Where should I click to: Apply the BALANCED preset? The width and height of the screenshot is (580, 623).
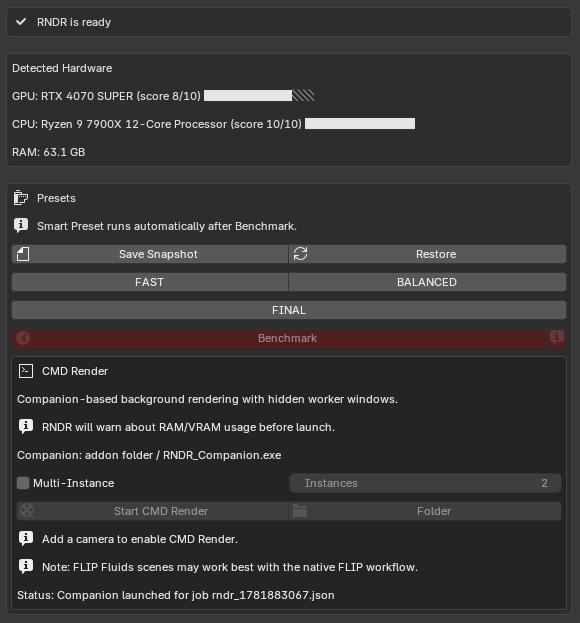coord(427,282)
